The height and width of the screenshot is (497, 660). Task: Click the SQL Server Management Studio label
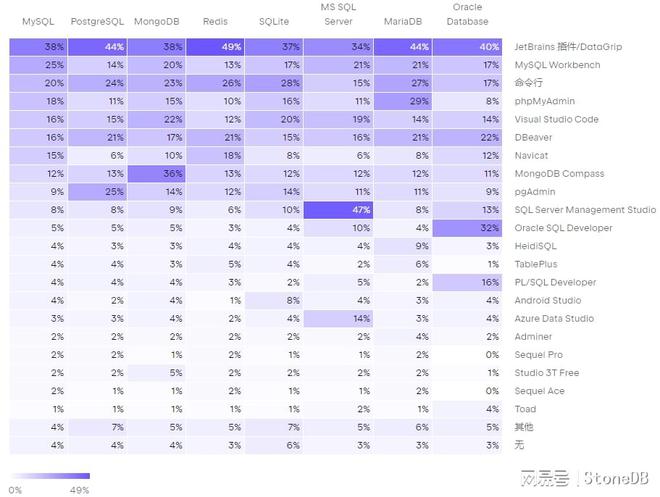(585, 210)
